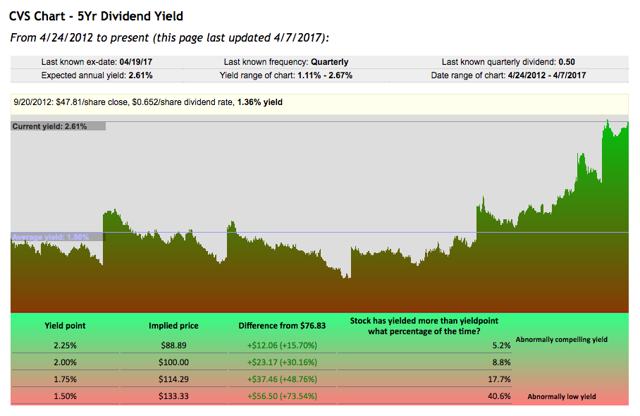Click 'Expected annual yield: 2.61%'
The width and height of the screenshot is (640, 416).
[97, 76]
